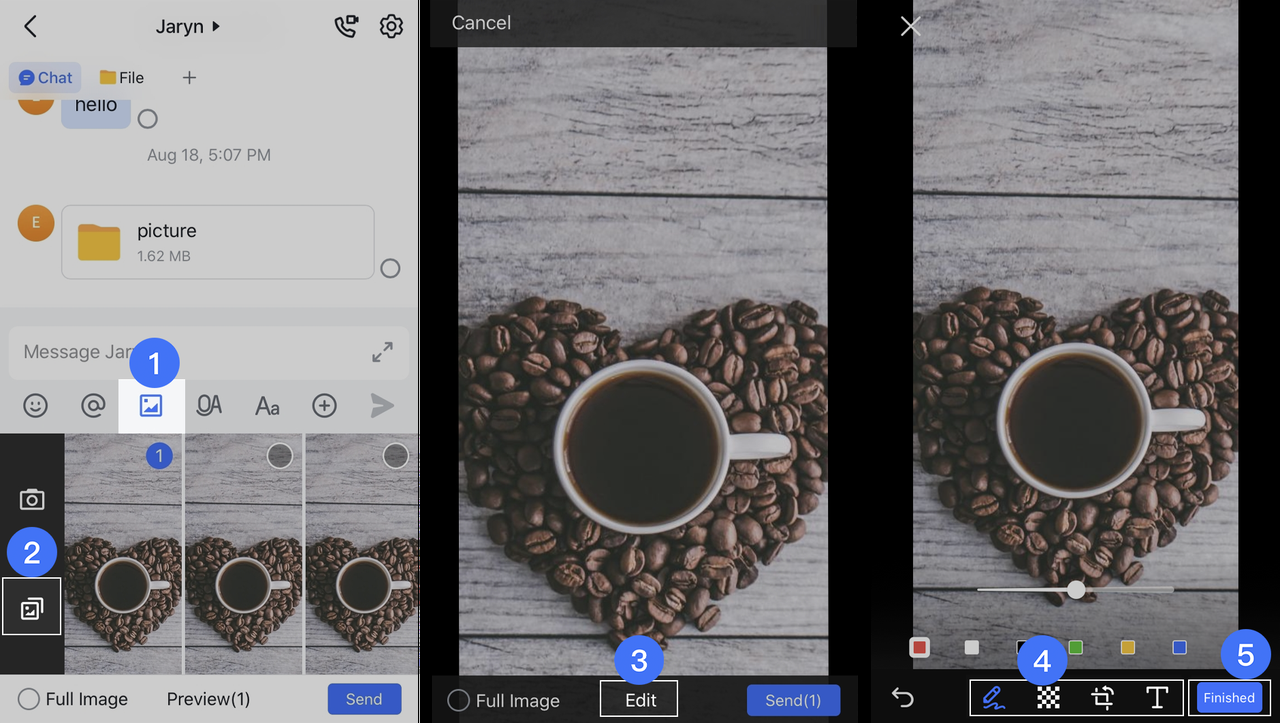Switch to the File tab
The height and width of the screenshot is (723, 1280).
tap(122, 77)
